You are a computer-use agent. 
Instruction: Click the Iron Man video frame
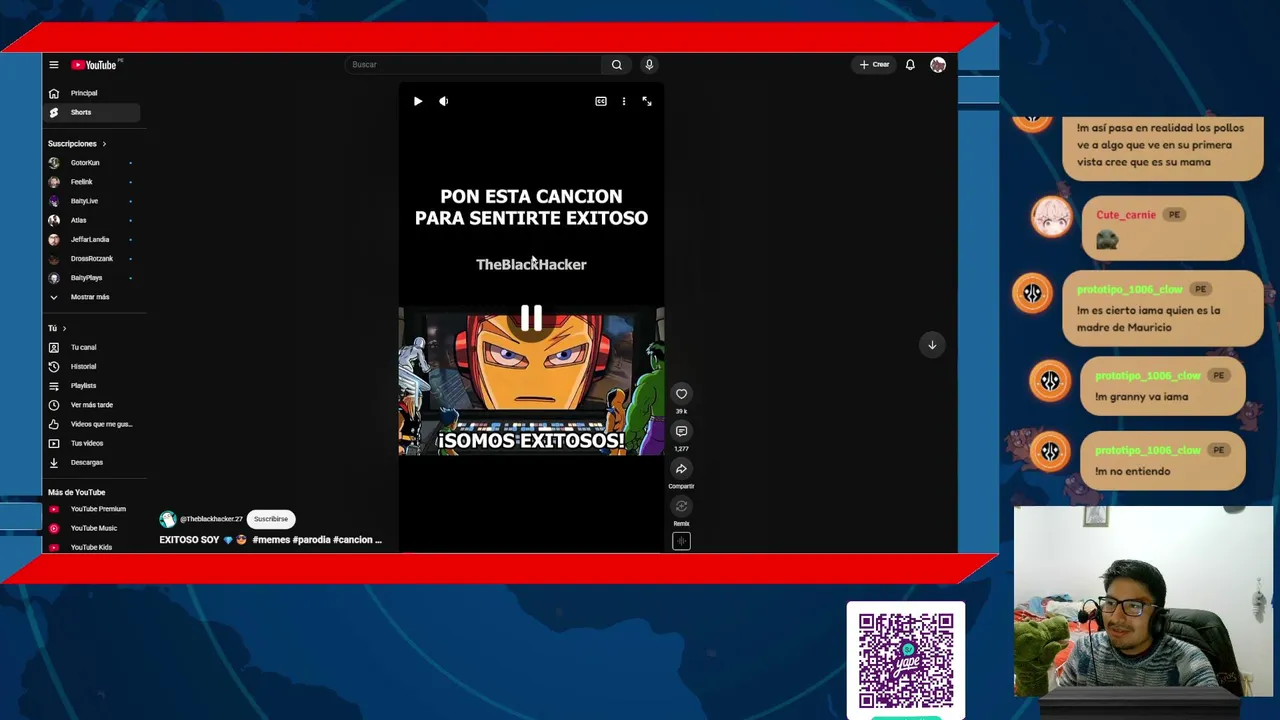[x=531, y=381]
